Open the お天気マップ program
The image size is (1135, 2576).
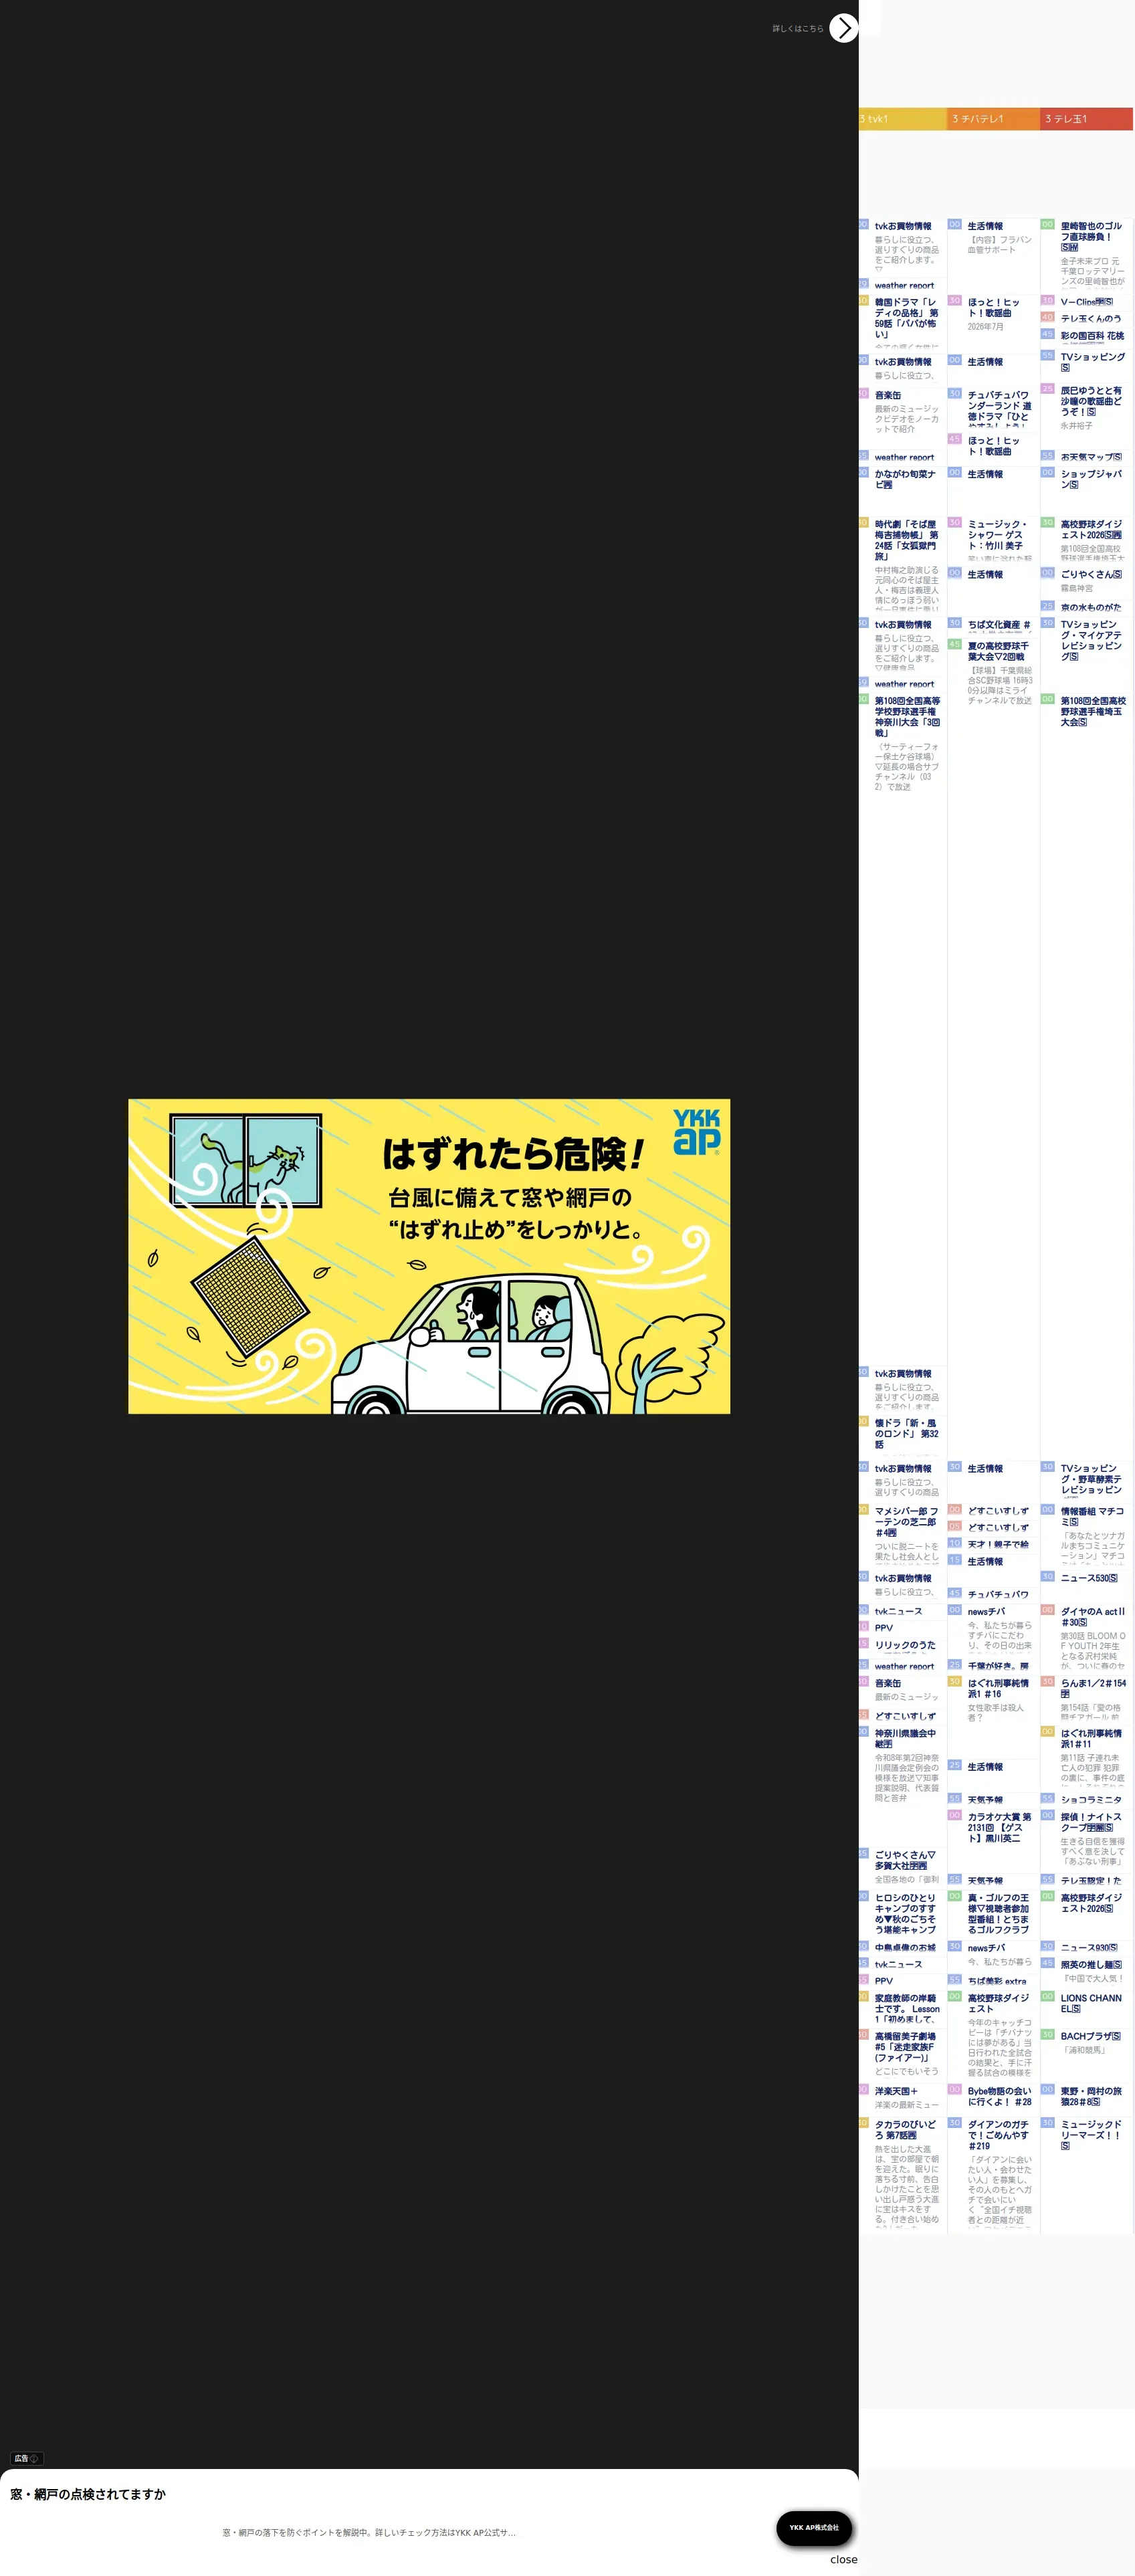[1091, 456]
